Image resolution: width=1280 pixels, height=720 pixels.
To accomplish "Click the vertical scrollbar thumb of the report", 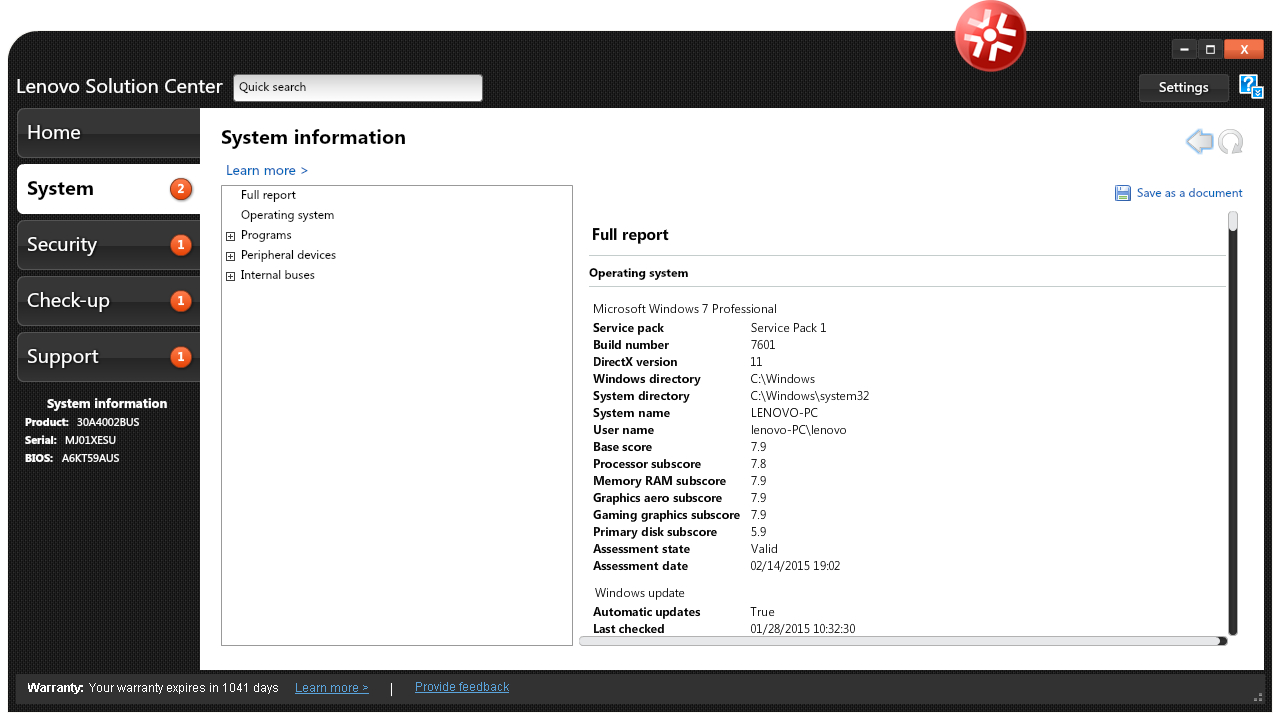I will 1233,221.
